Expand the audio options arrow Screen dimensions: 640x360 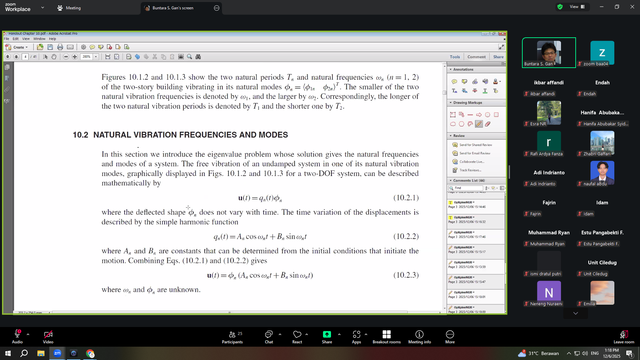(x=28, y=334)
